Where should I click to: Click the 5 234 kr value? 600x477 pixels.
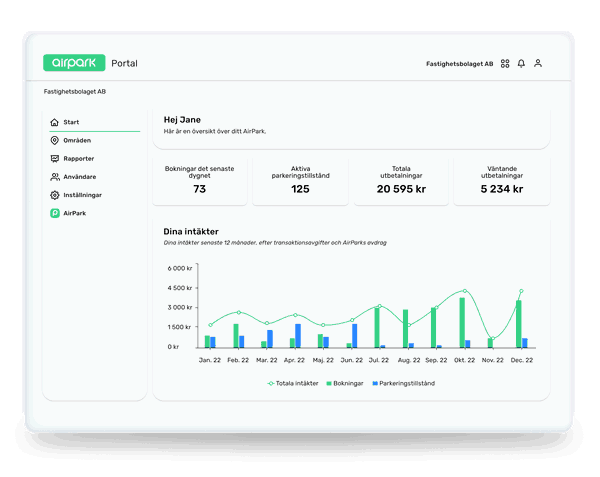tap(502, 189)
